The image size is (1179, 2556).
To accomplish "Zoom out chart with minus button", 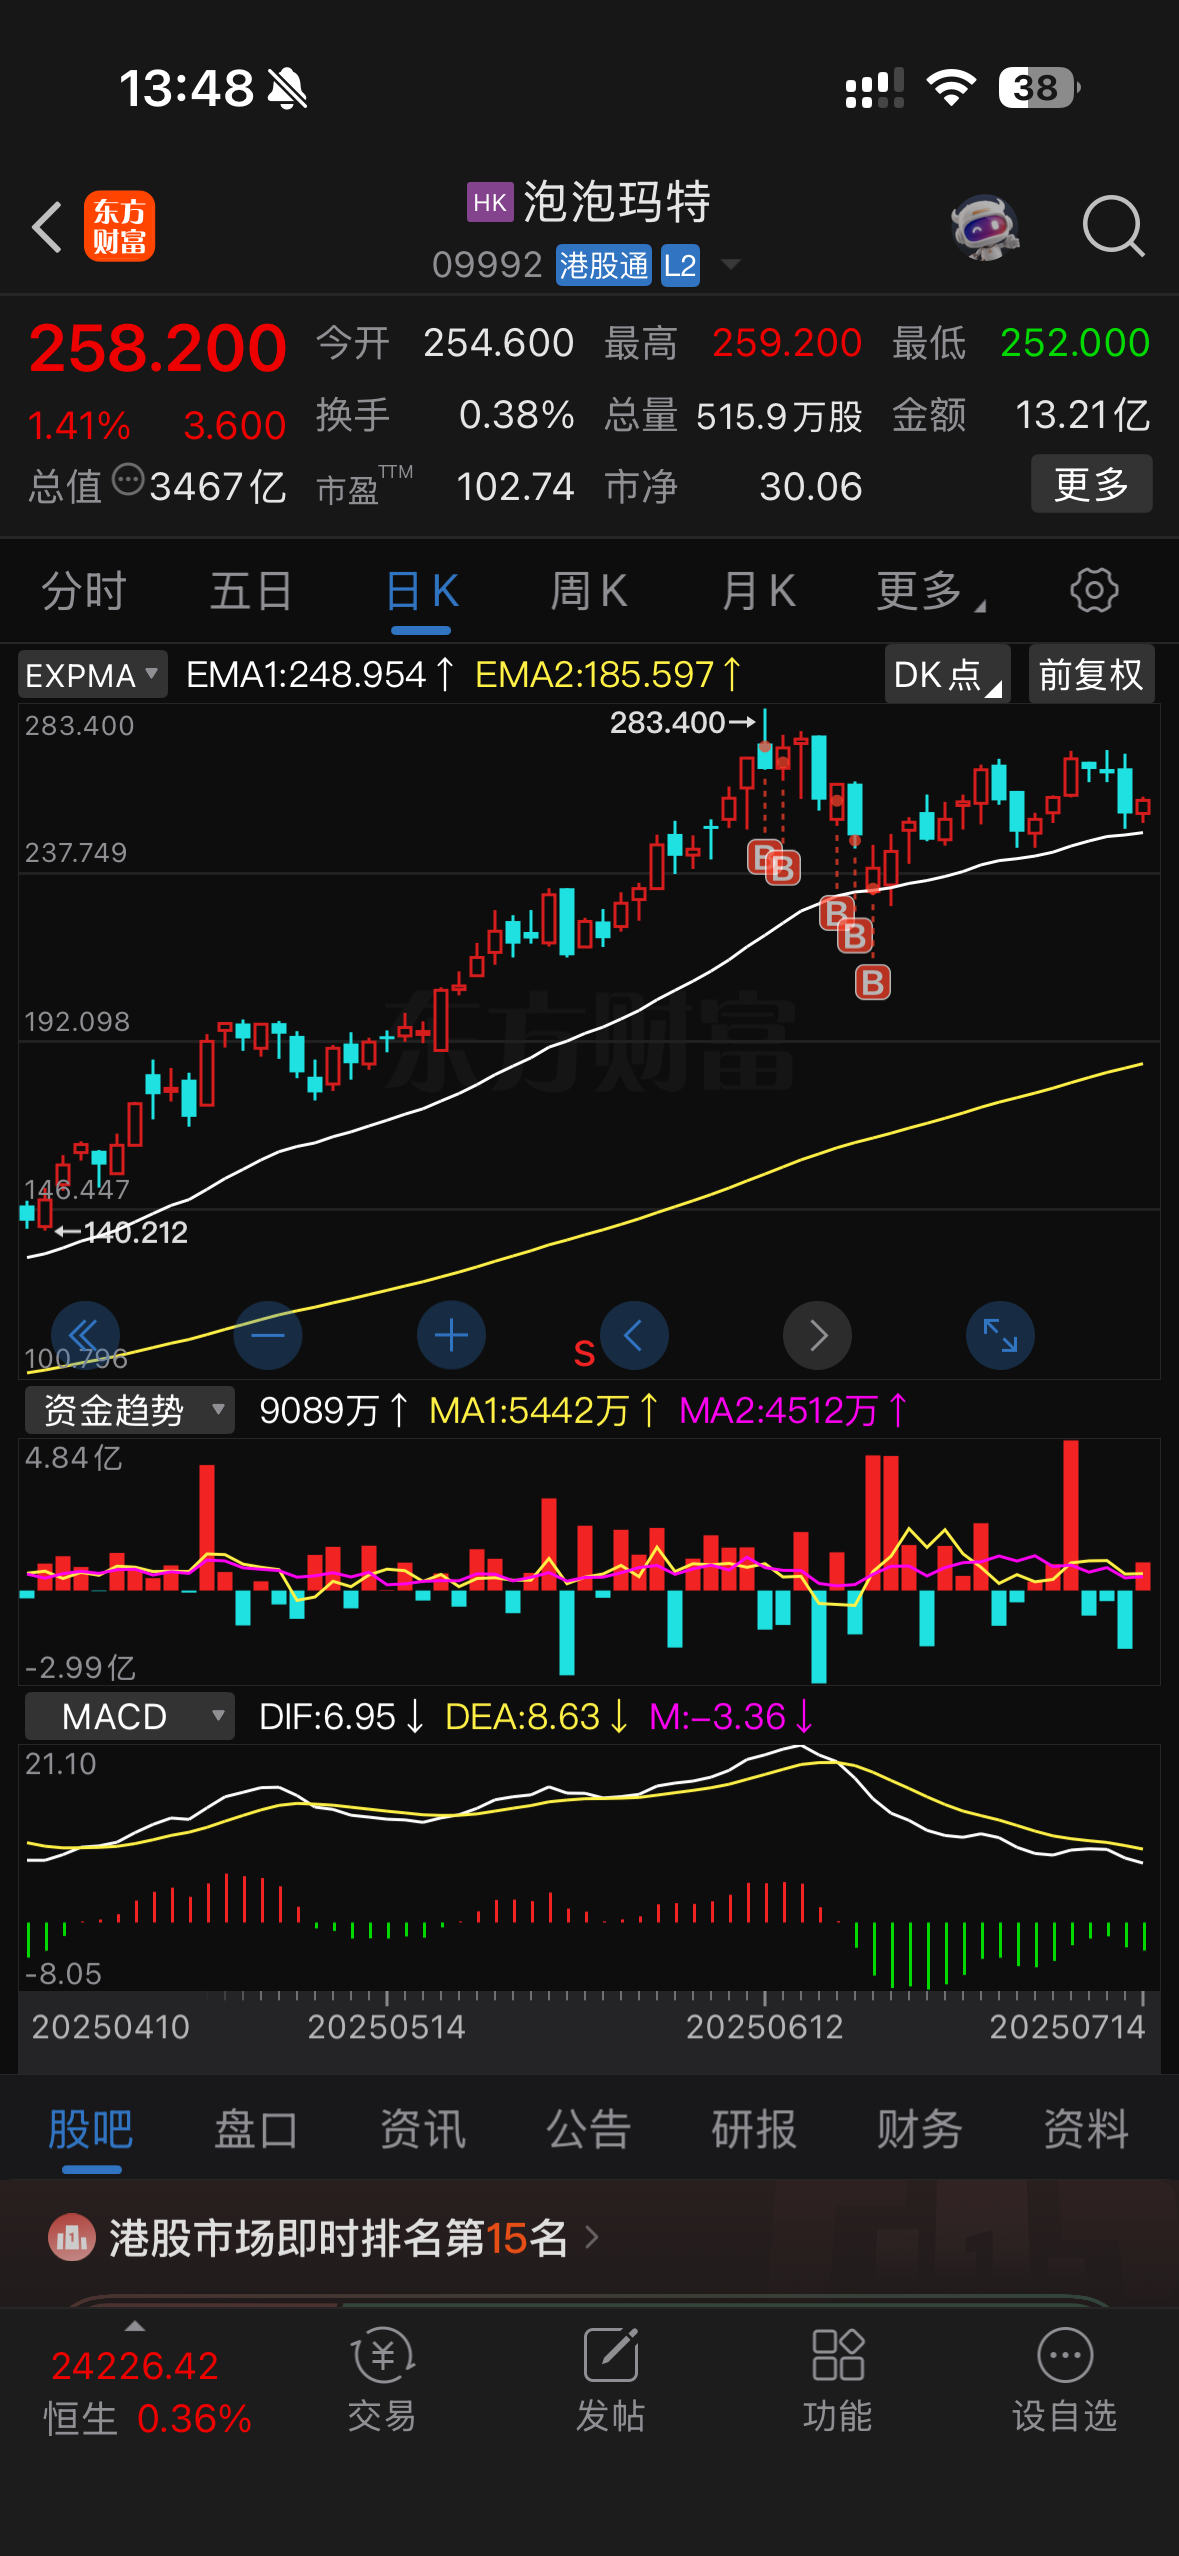I will click(268, 1335).
